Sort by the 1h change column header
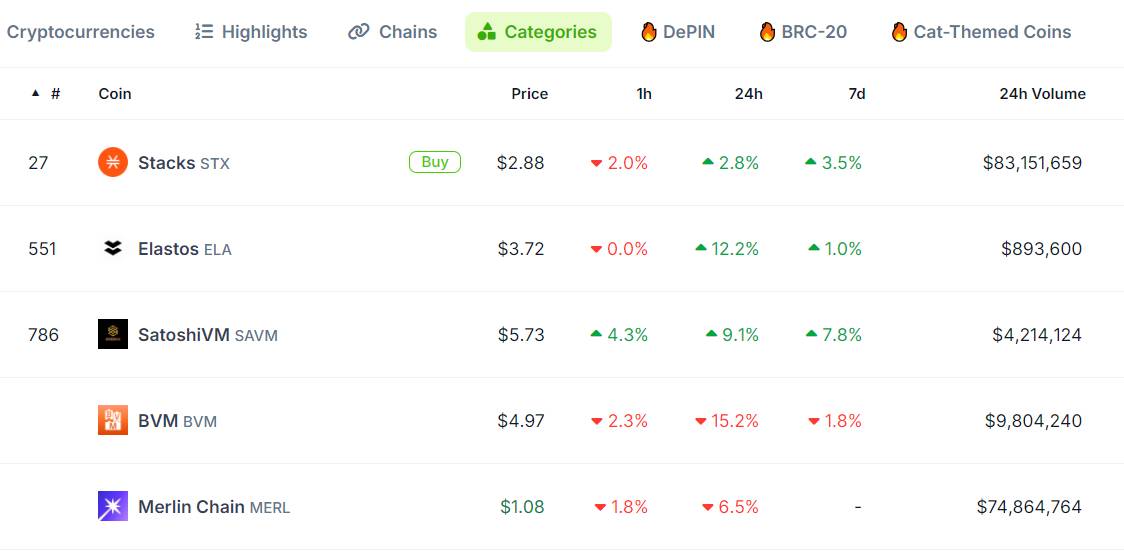1124x551 pixels. [x=644, y=94]
